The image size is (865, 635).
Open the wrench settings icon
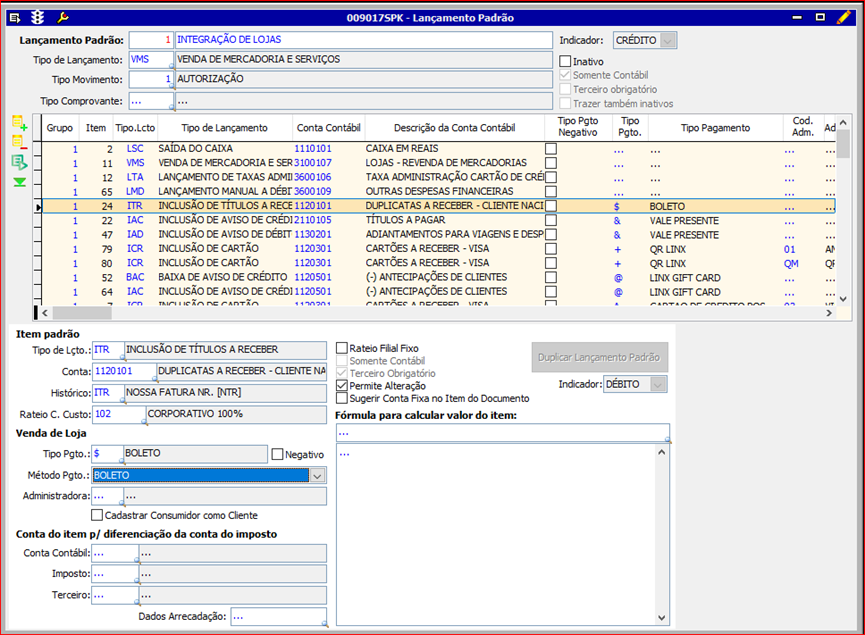63,17
